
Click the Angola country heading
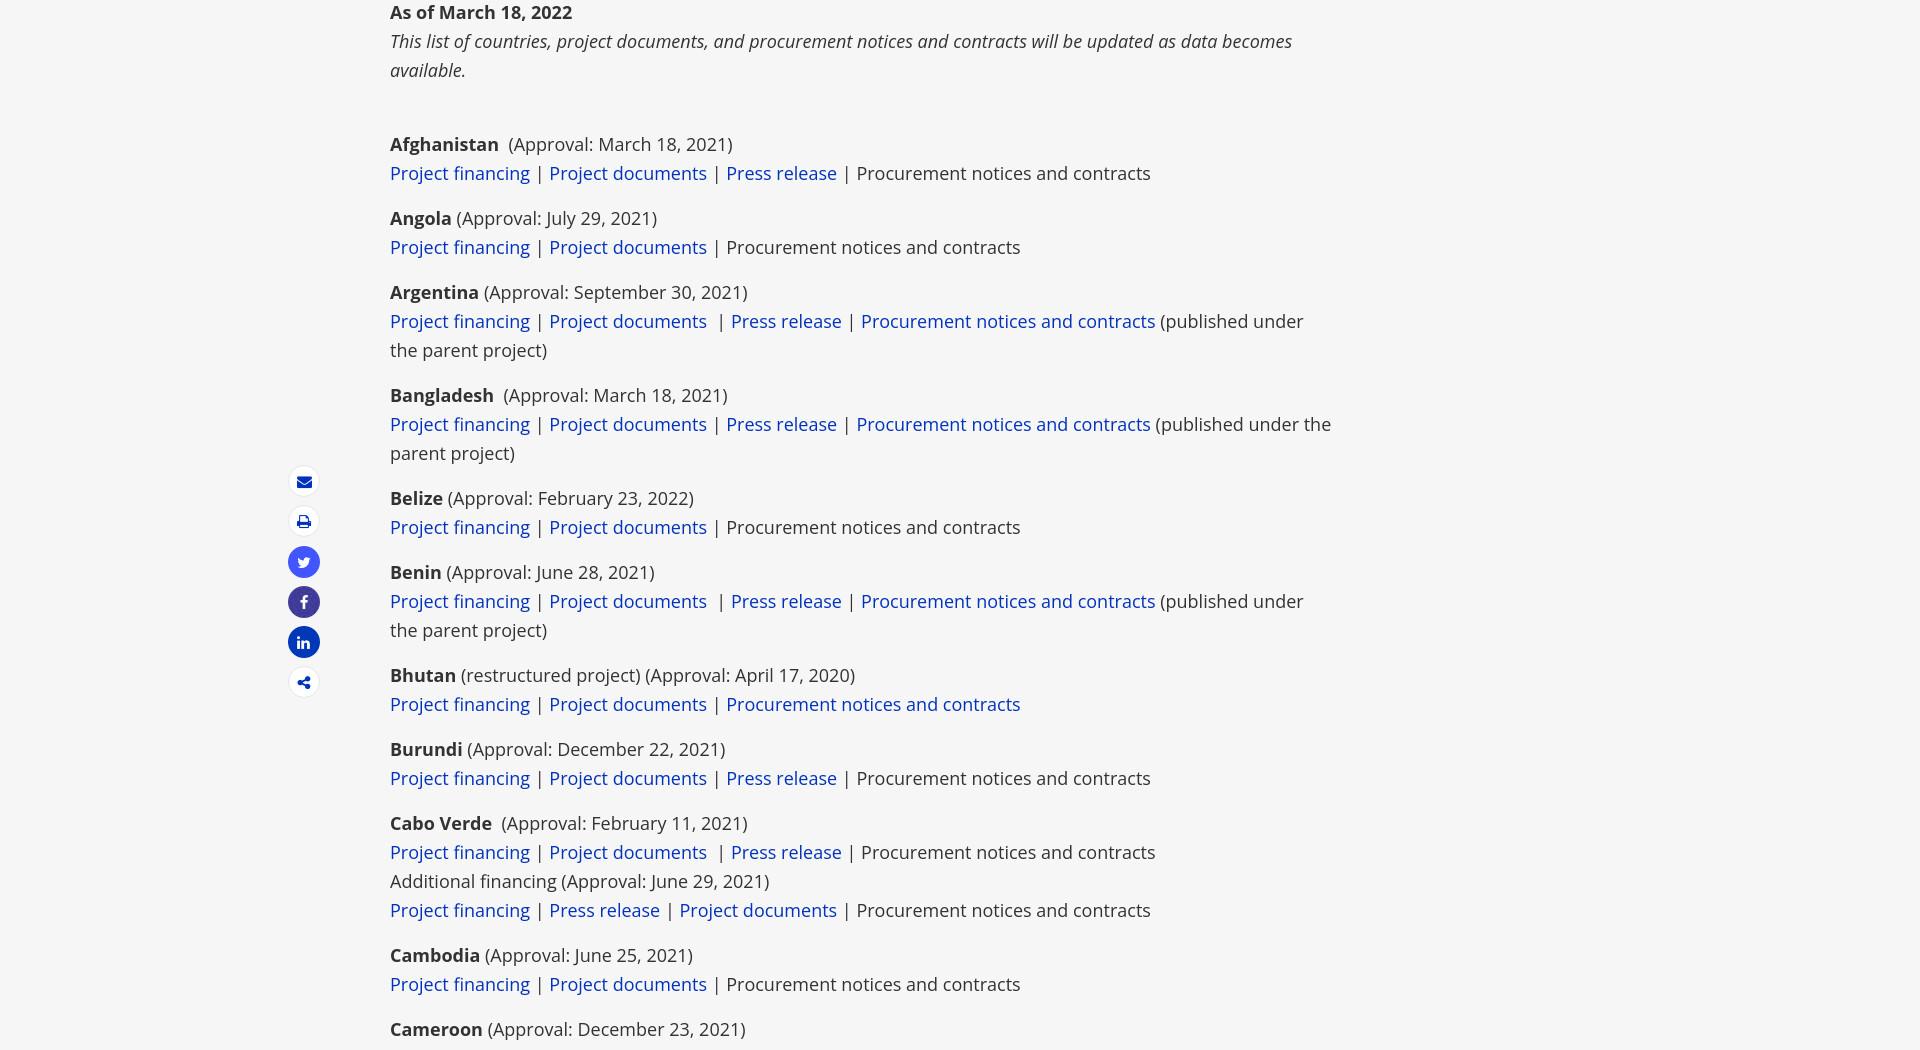pyautogui.click(x=420, y=218)
